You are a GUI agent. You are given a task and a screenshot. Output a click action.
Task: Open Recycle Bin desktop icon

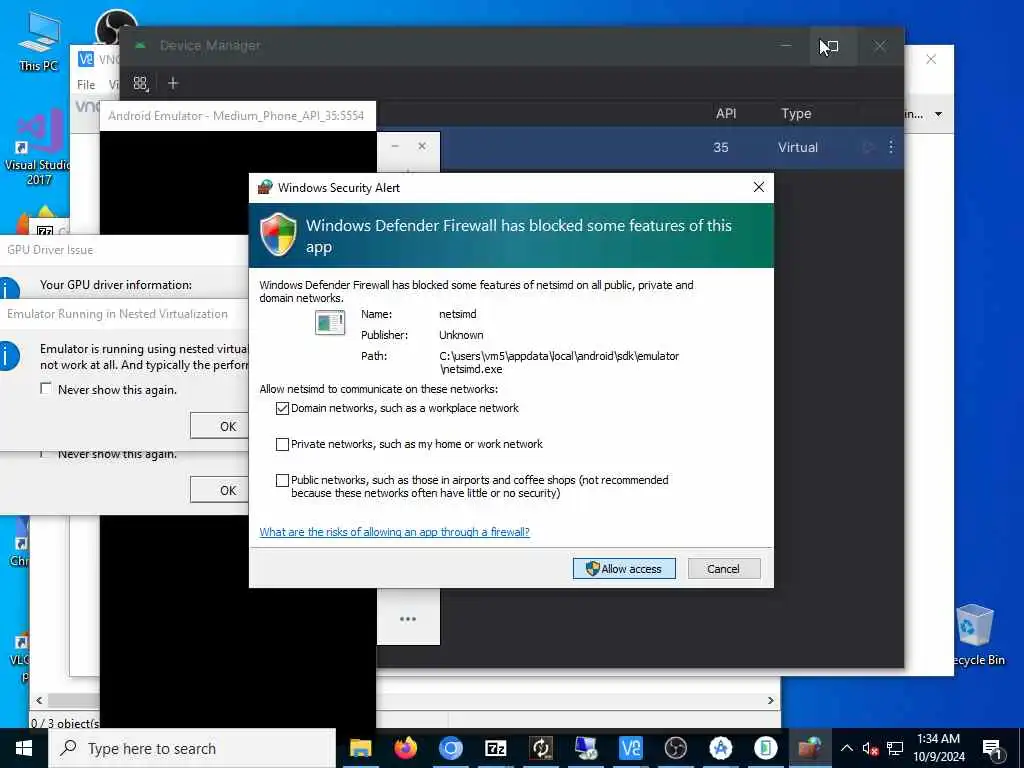[x=975, y=635]
